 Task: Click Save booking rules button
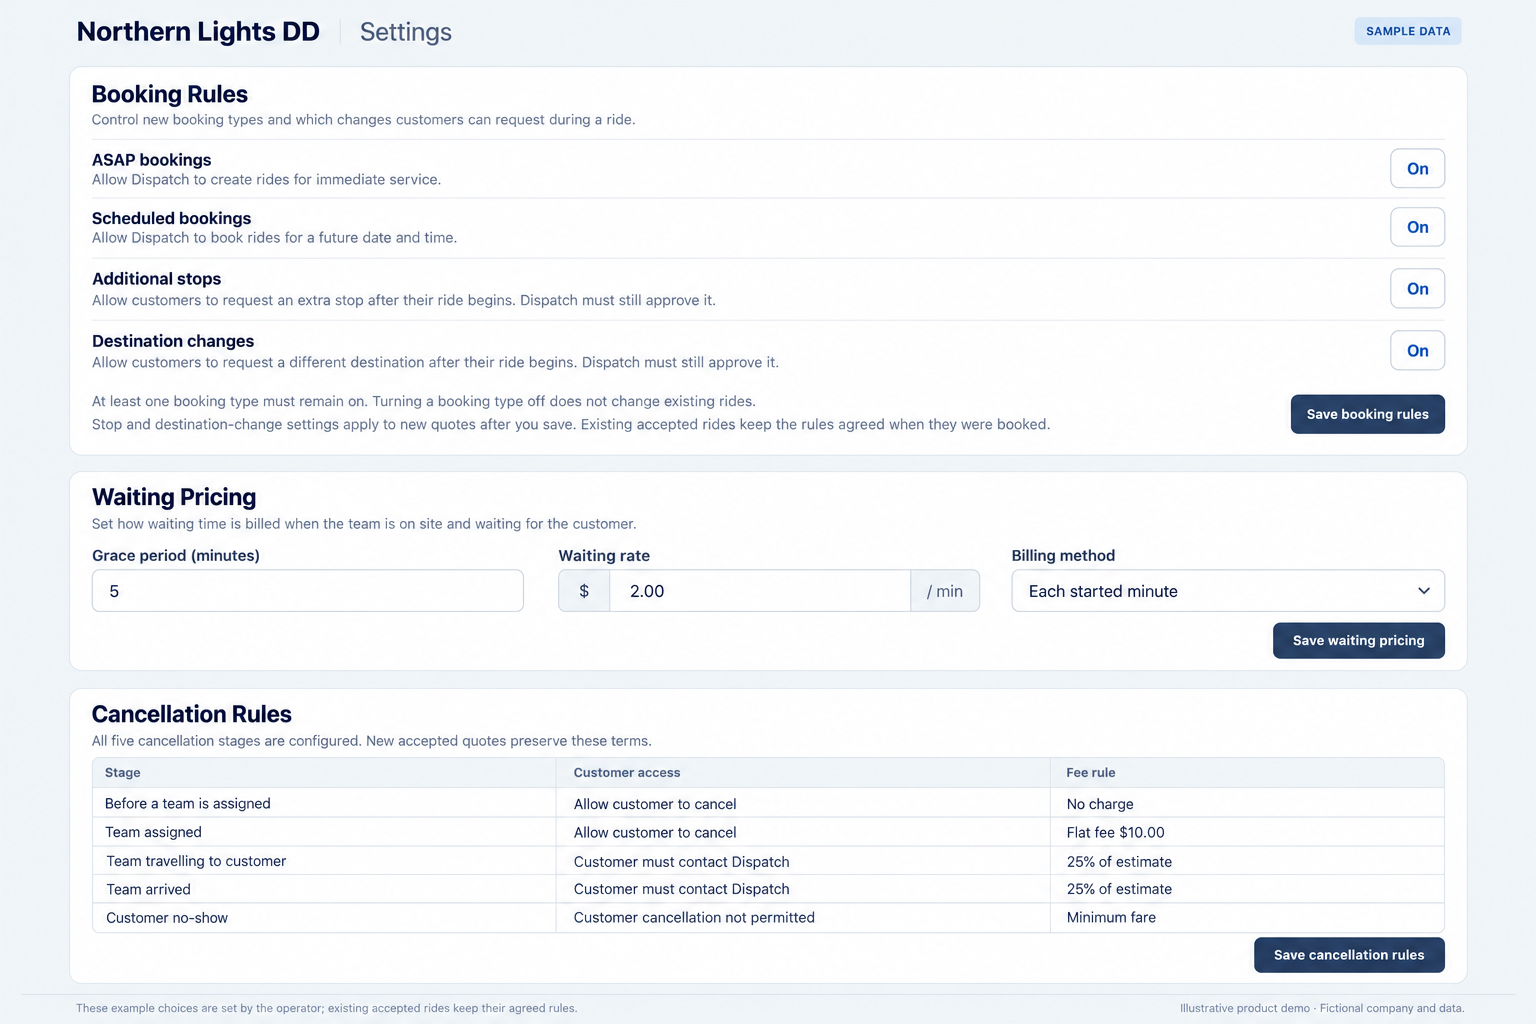1367,414
